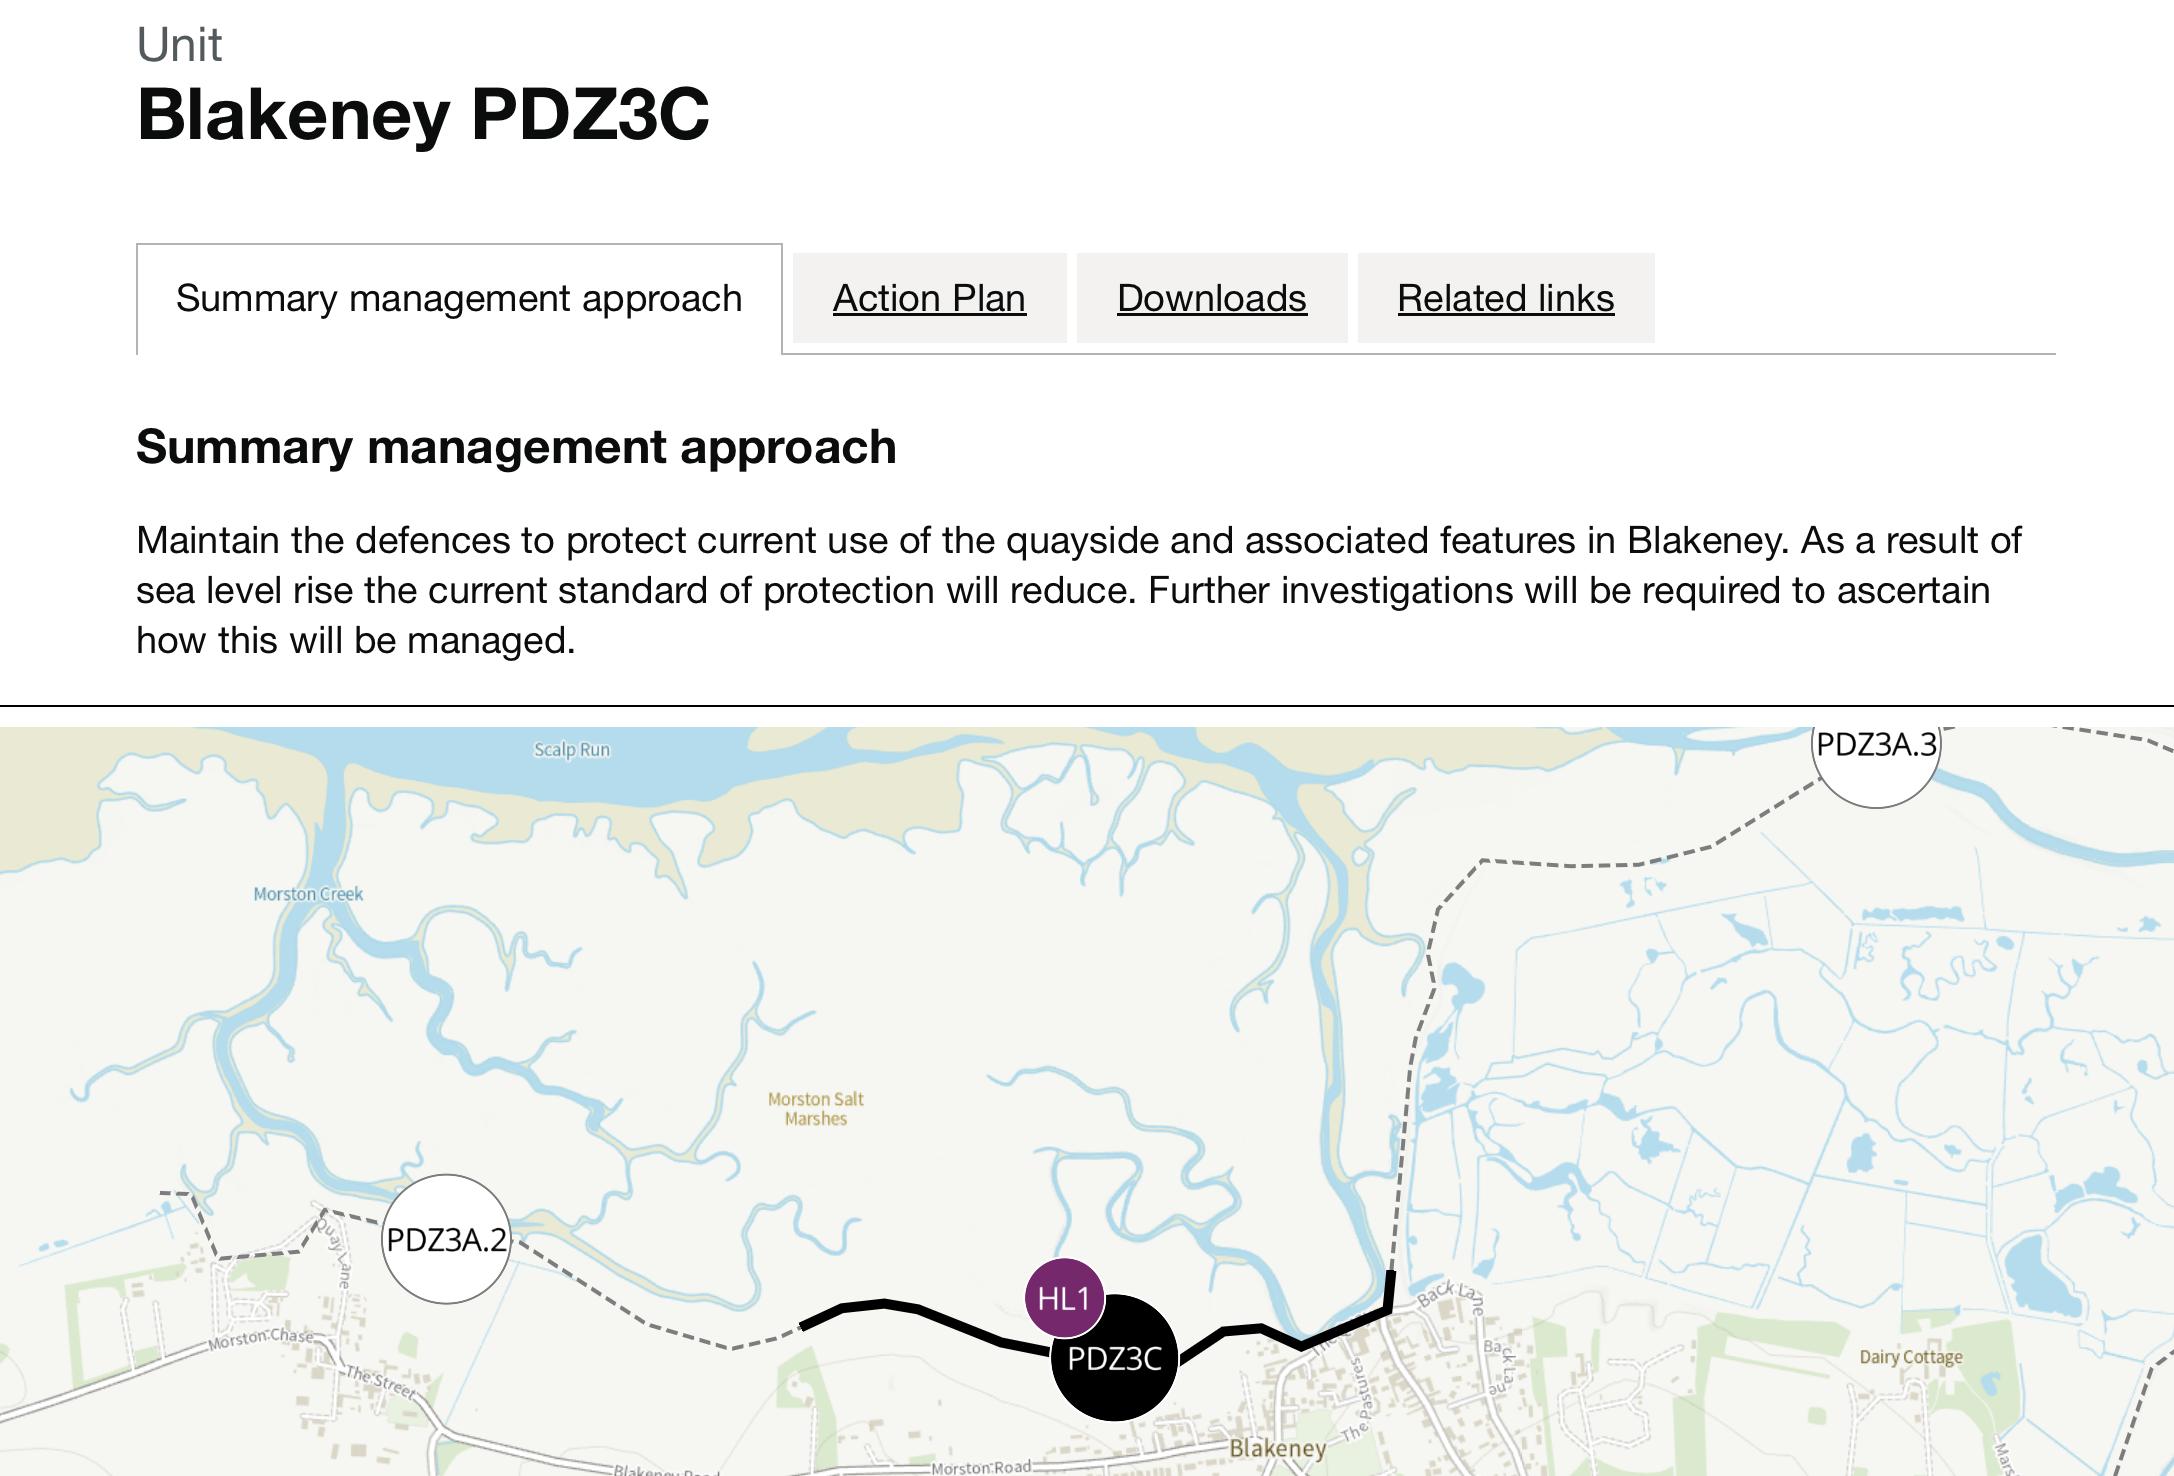
Task: Click the Blakeney PDZ3C page heading
Action: coord(423,113)
